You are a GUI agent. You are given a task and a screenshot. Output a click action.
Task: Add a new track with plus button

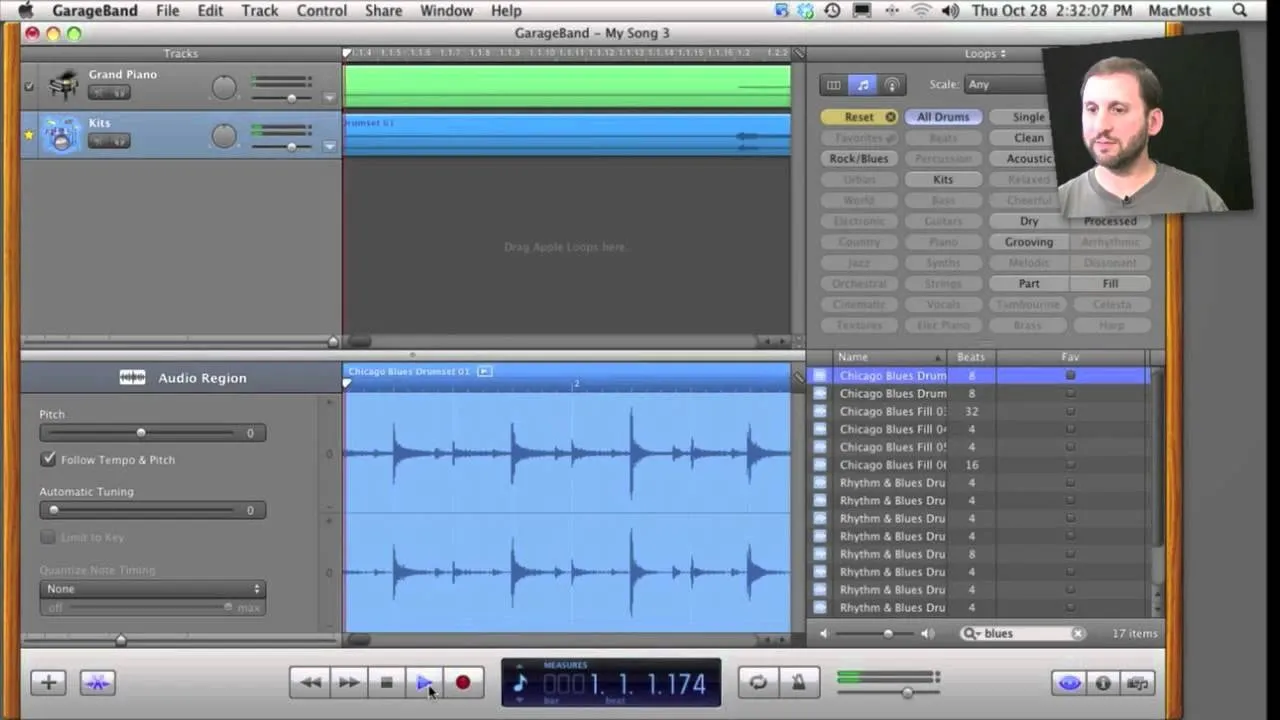click(x=48, y=682)
